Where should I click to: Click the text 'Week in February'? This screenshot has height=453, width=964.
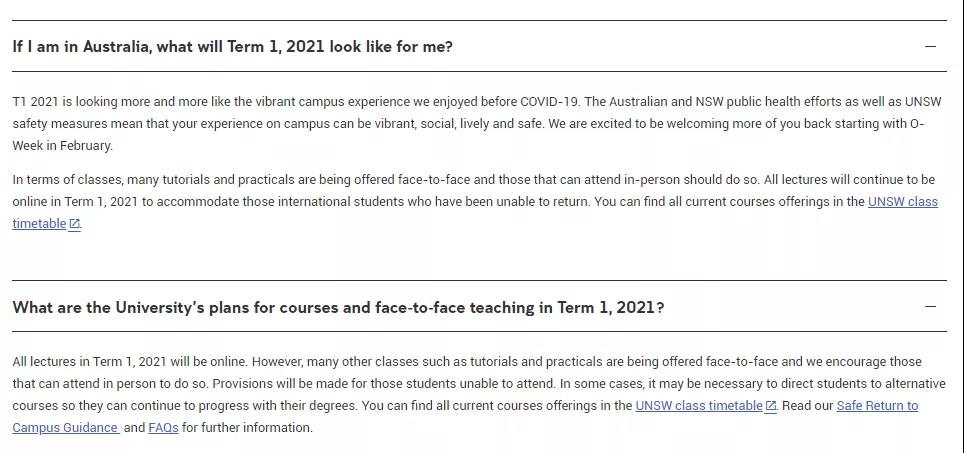62,146
